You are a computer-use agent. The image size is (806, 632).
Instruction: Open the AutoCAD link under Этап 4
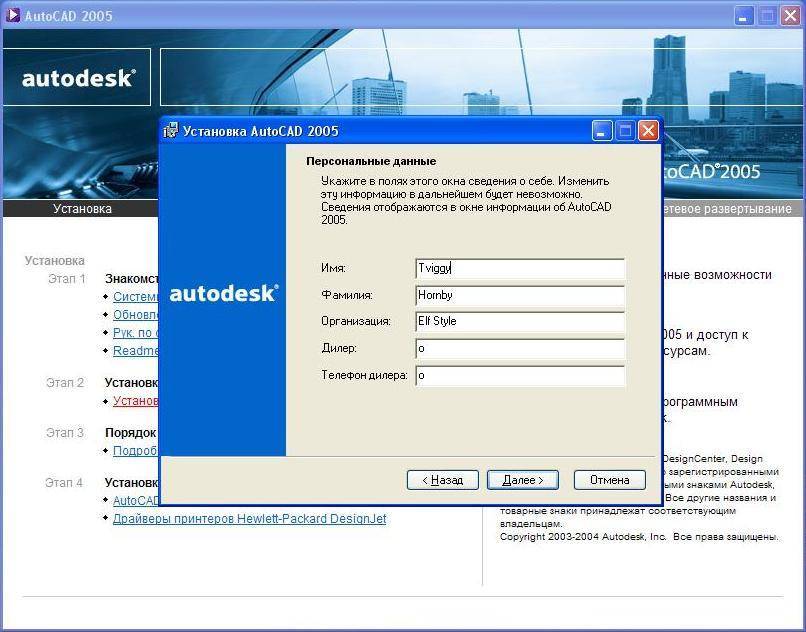click(x=136, y=501)
